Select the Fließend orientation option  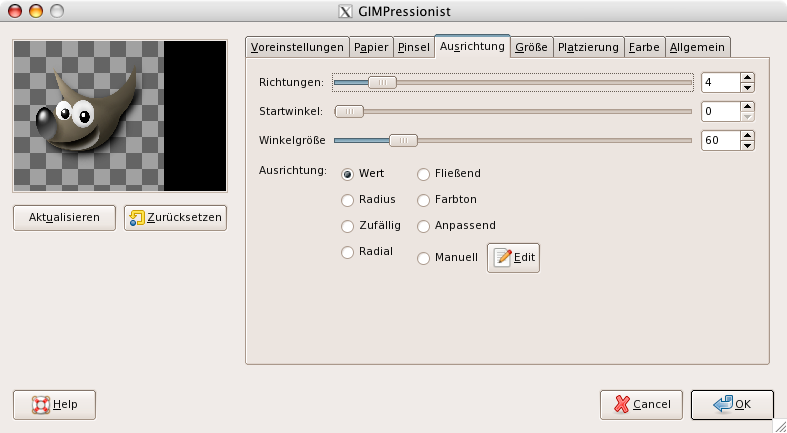(424, 174)
